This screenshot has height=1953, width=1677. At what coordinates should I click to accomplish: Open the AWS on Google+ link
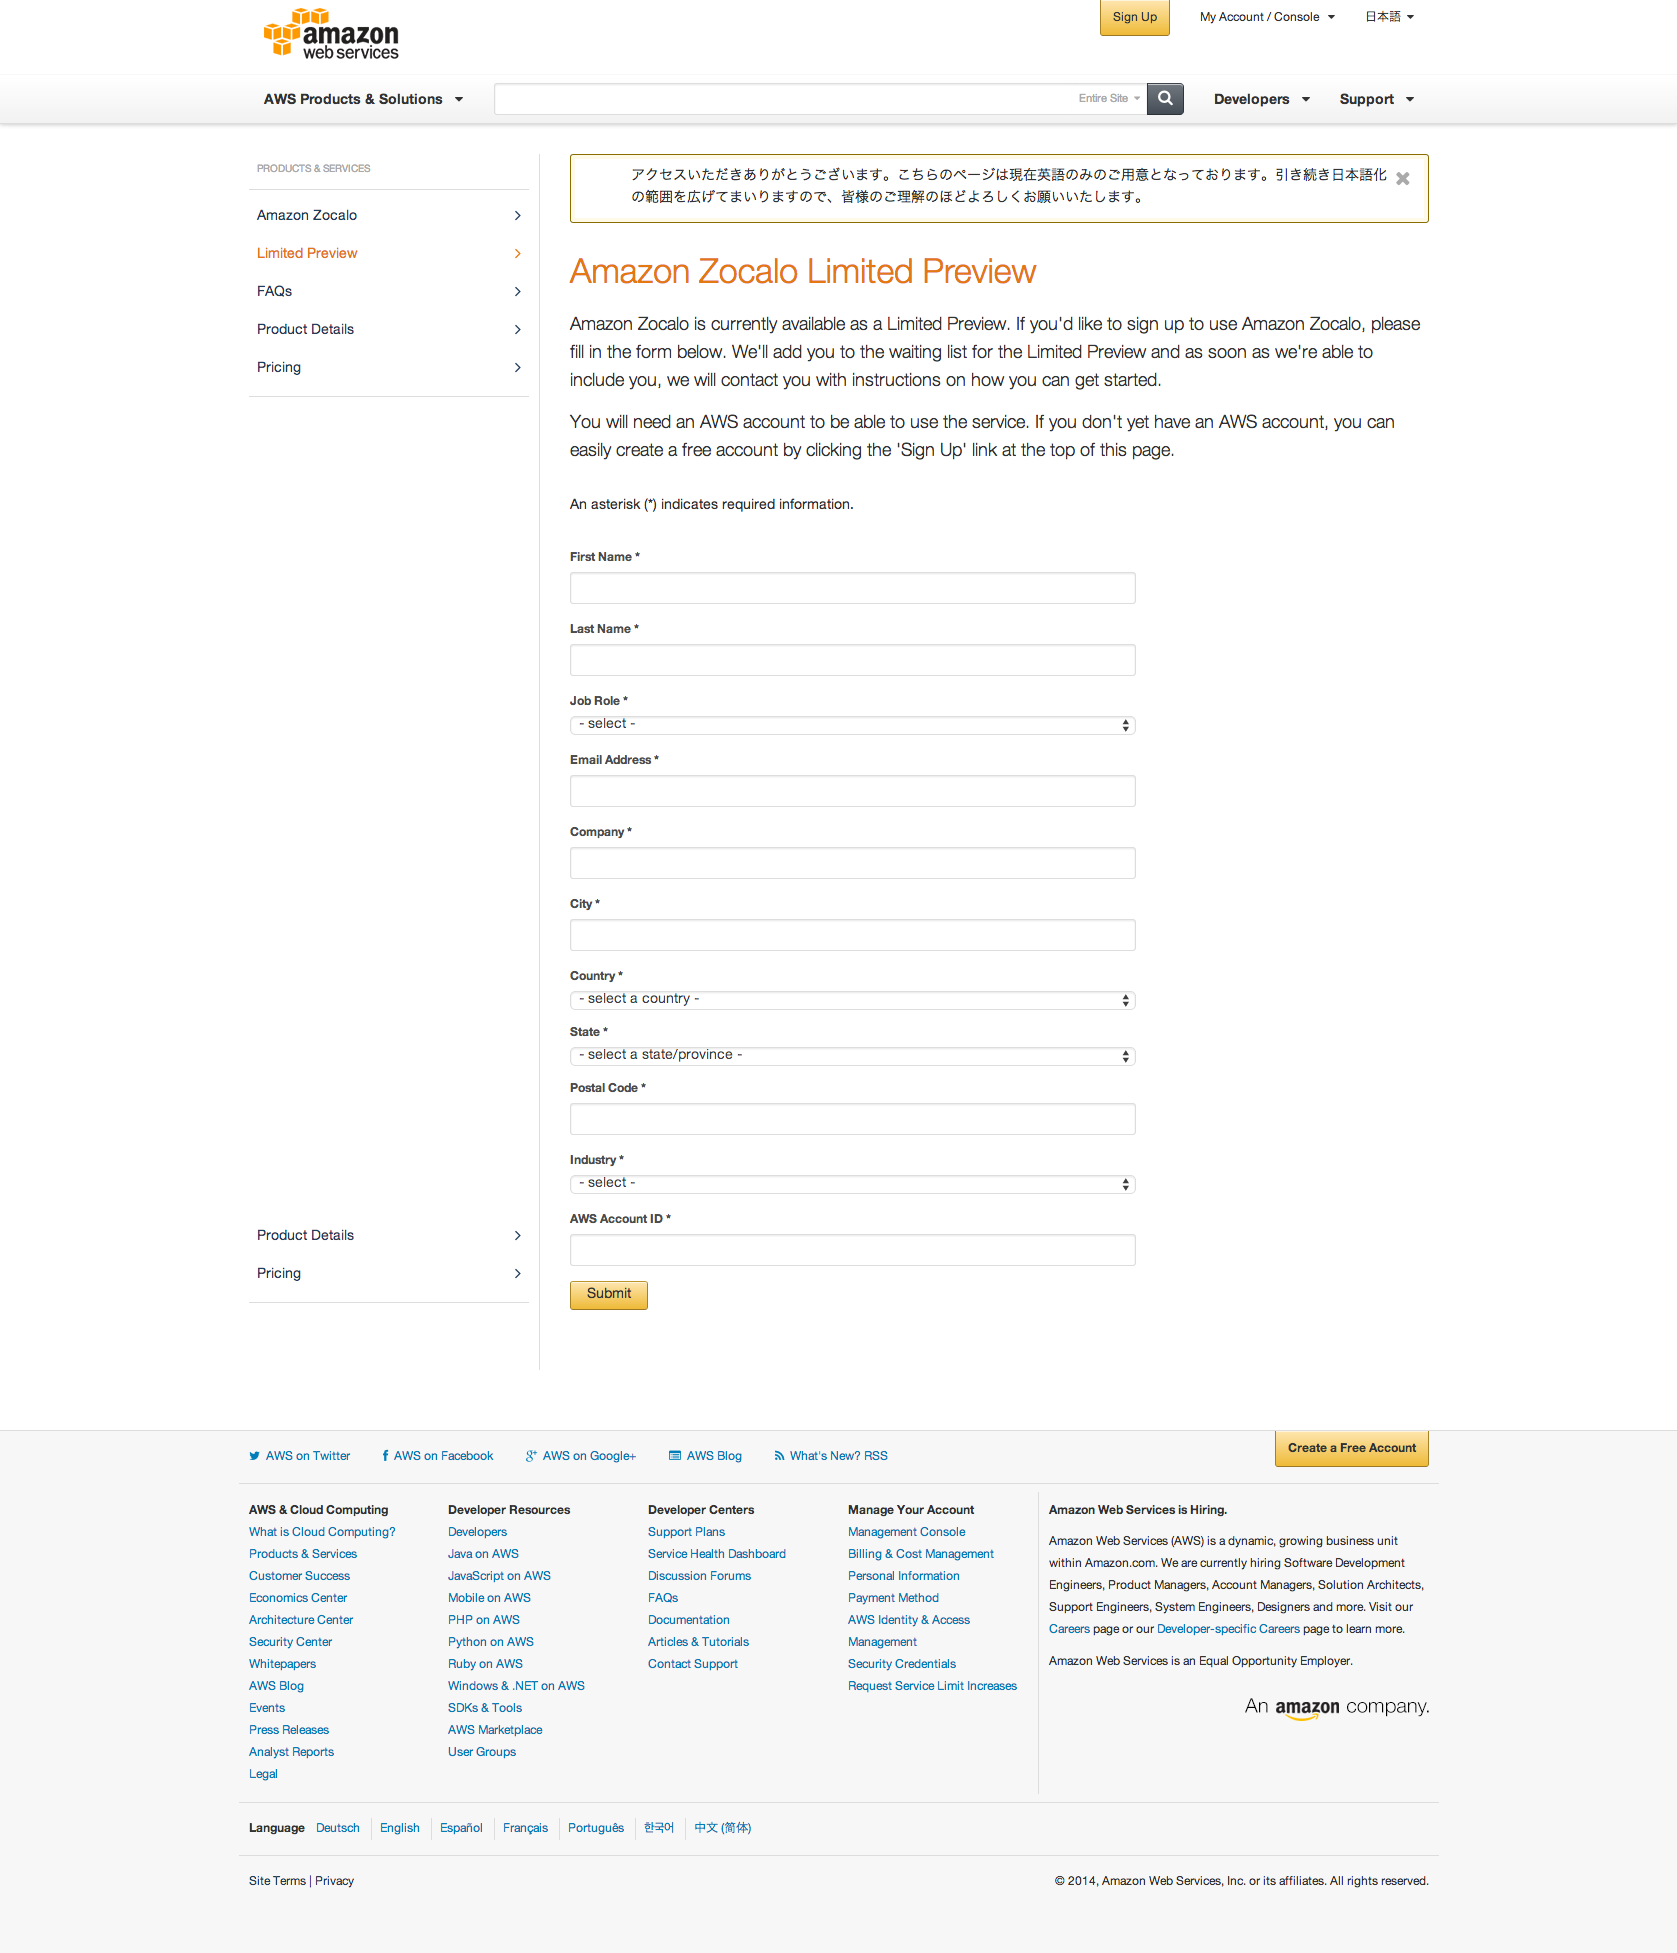pyautogui.click(x=581, y=1456)
